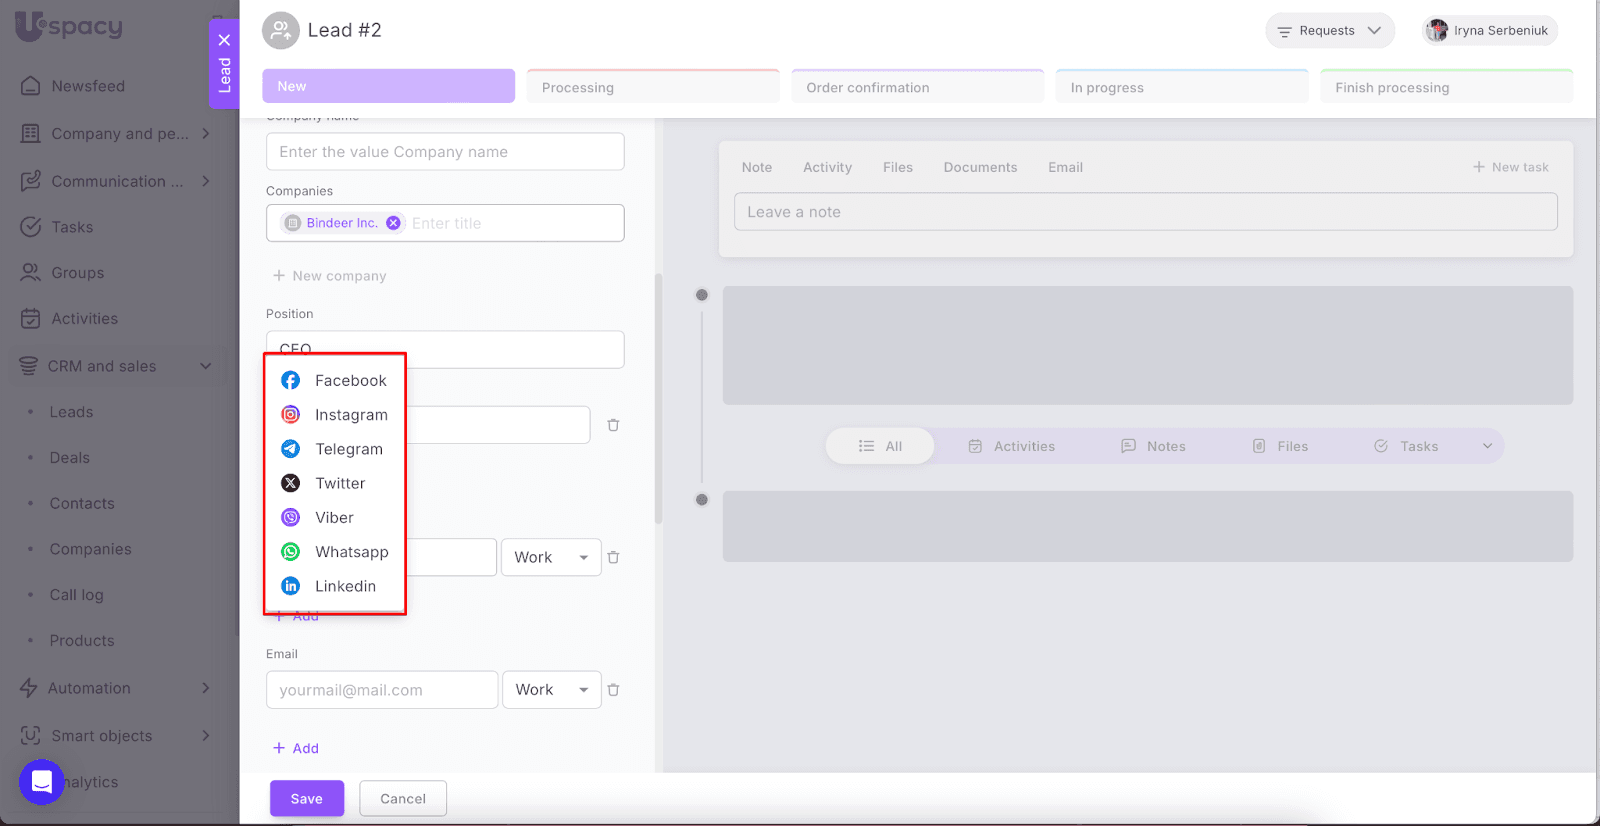Choose the Viber icon option
This screenshot has height=826, width=1600.
point(291,517)
